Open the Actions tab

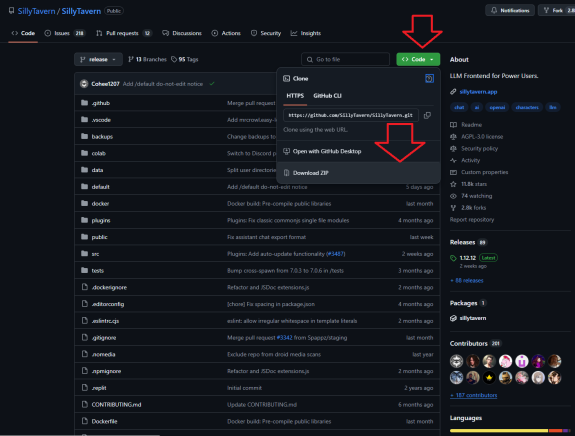pyautogui.click(x=226, y=33)
